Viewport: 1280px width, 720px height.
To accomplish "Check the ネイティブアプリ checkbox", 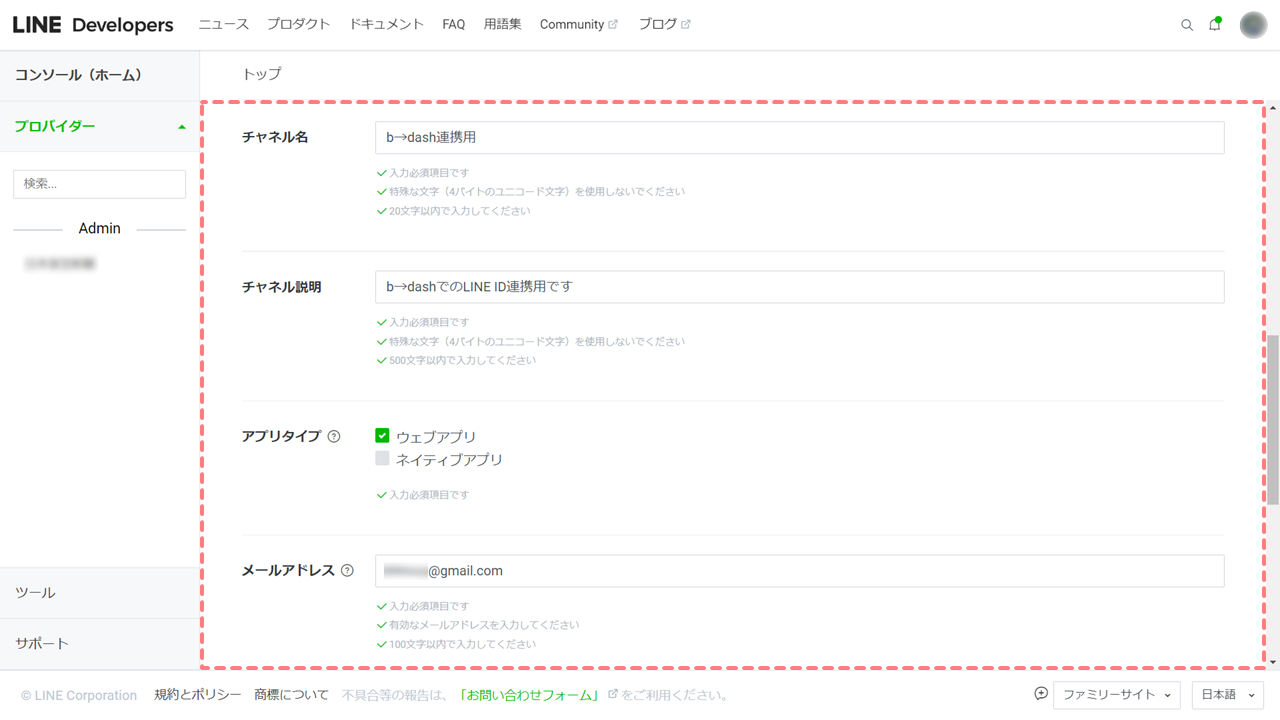I will tap(382, 458).
